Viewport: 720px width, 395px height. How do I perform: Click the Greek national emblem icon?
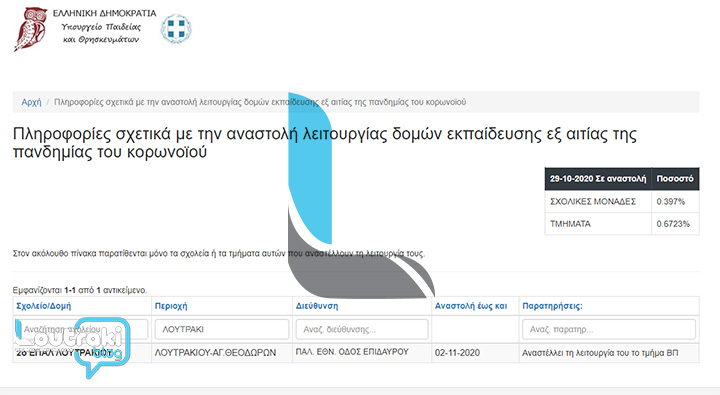coord(176,28)
